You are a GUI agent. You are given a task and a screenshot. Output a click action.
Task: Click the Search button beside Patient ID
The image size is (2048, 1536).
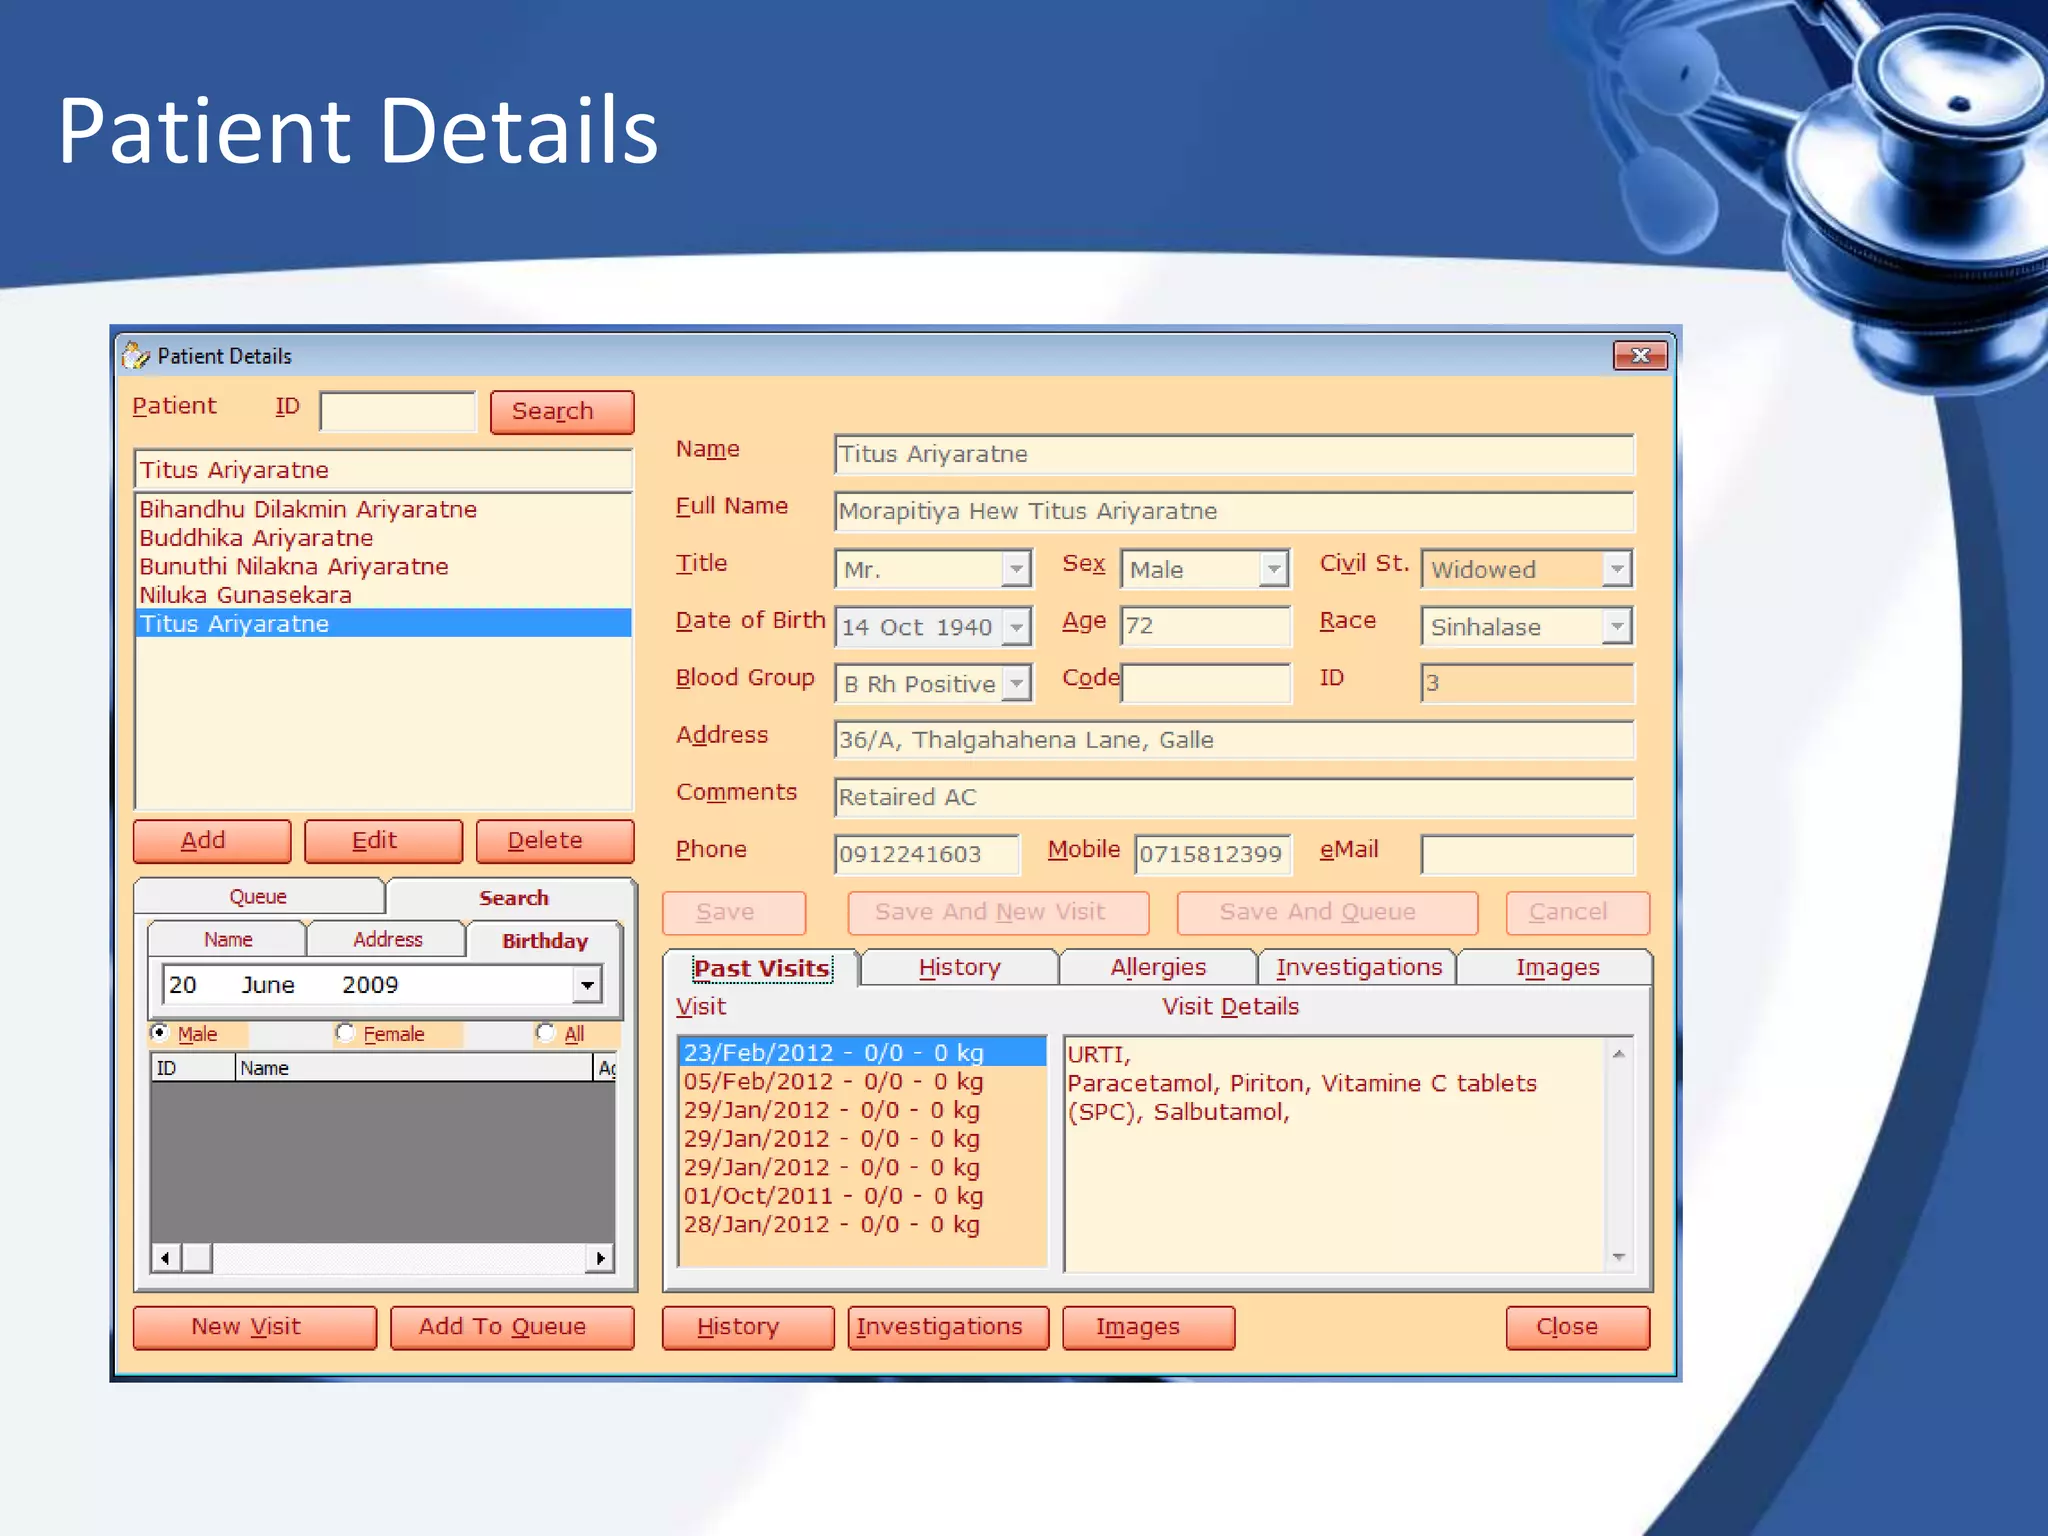[x=562, y=411]
